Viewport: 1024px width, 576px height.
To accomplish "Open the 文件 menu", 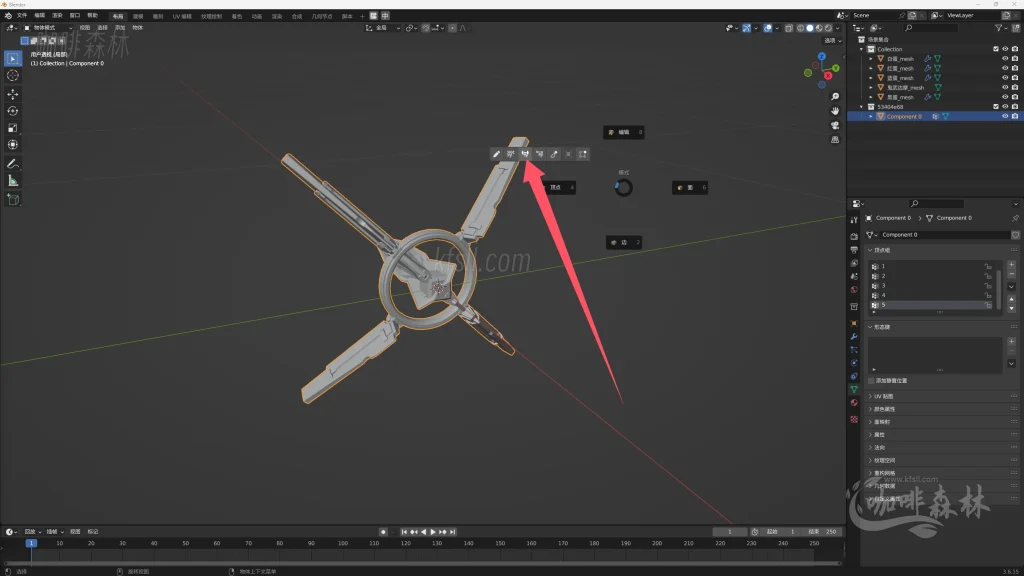I will tap(22, 16).
